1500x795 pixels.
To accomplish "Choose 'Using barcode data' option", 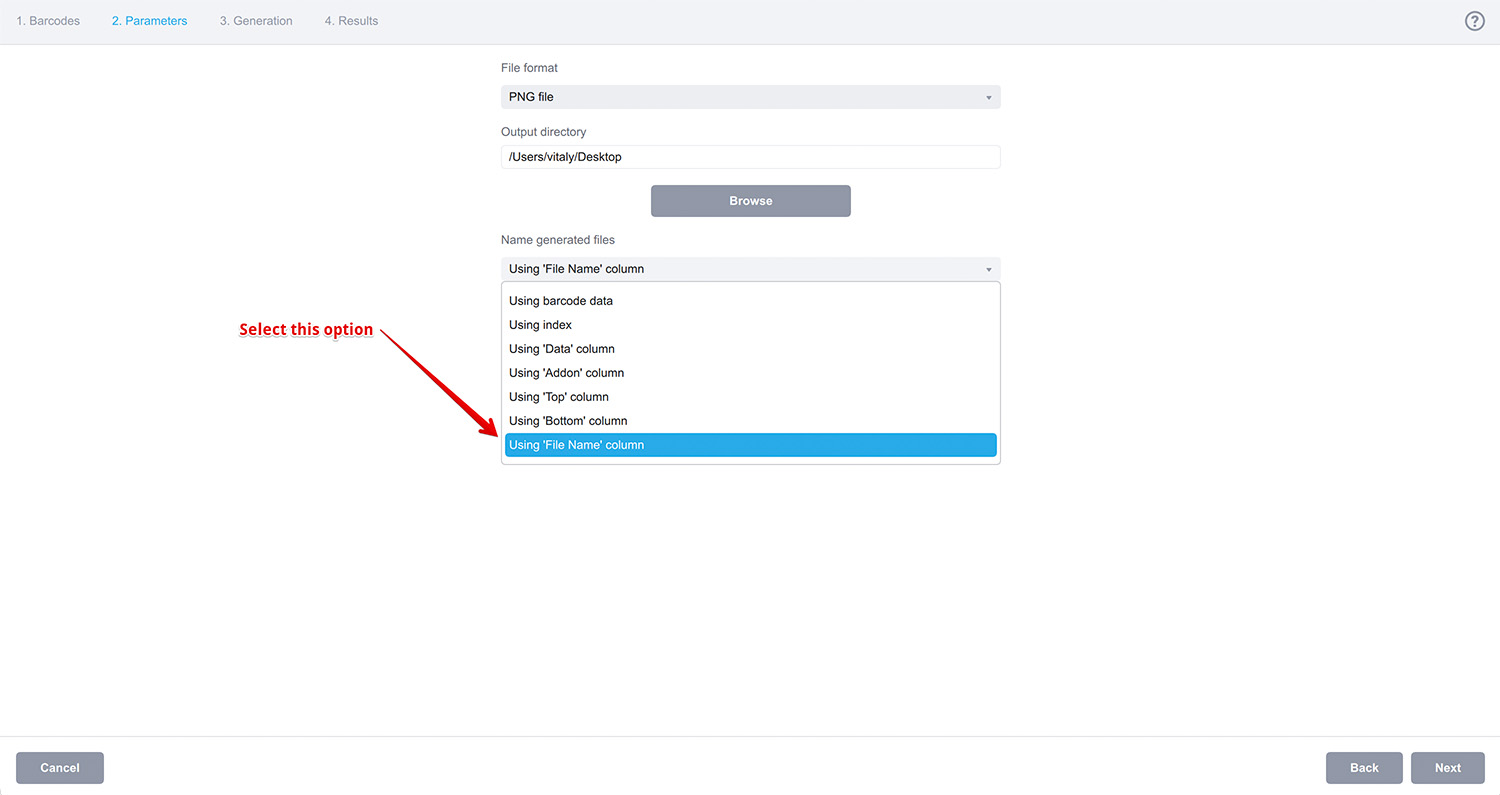I will [x=750, y=301].
